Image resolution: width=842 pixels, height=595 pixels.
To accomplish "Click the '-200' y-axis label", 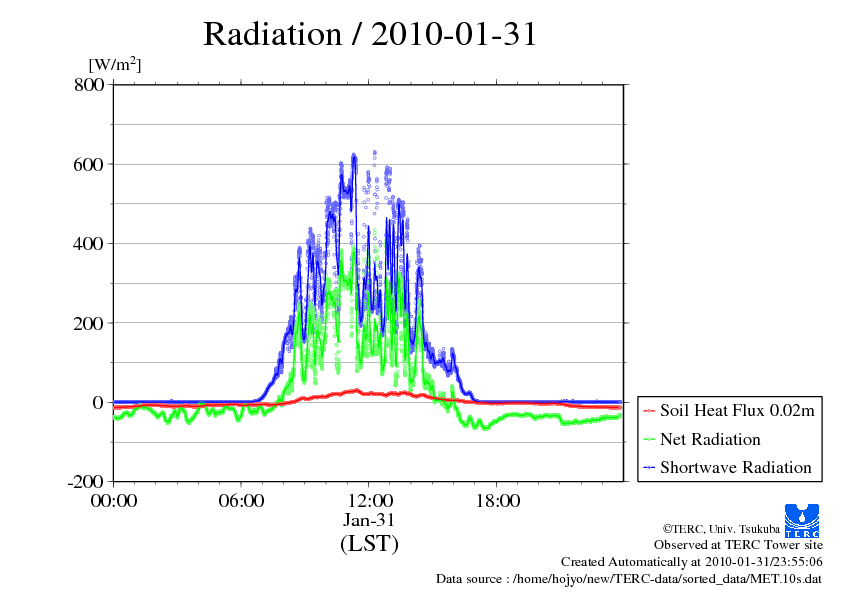I will (x=85, y=482).
